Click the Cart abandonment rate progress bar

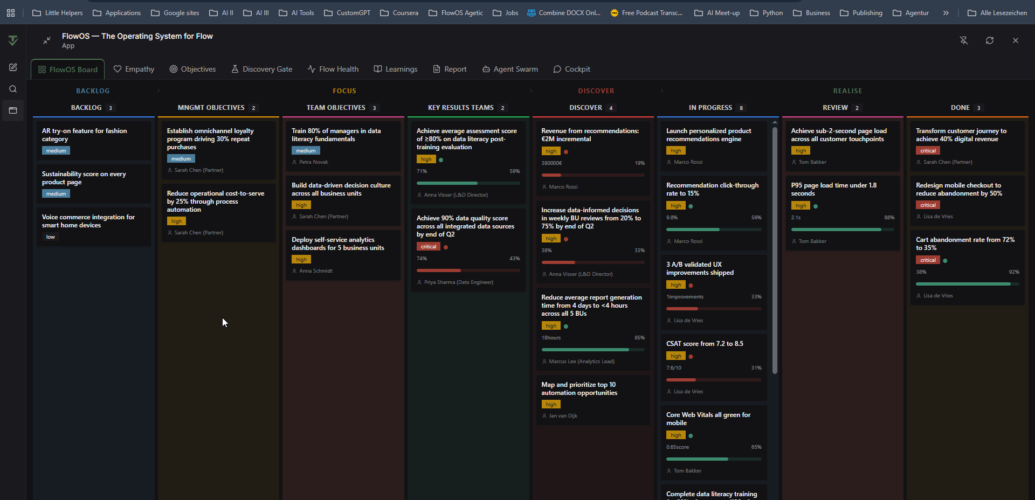point(963,284)
